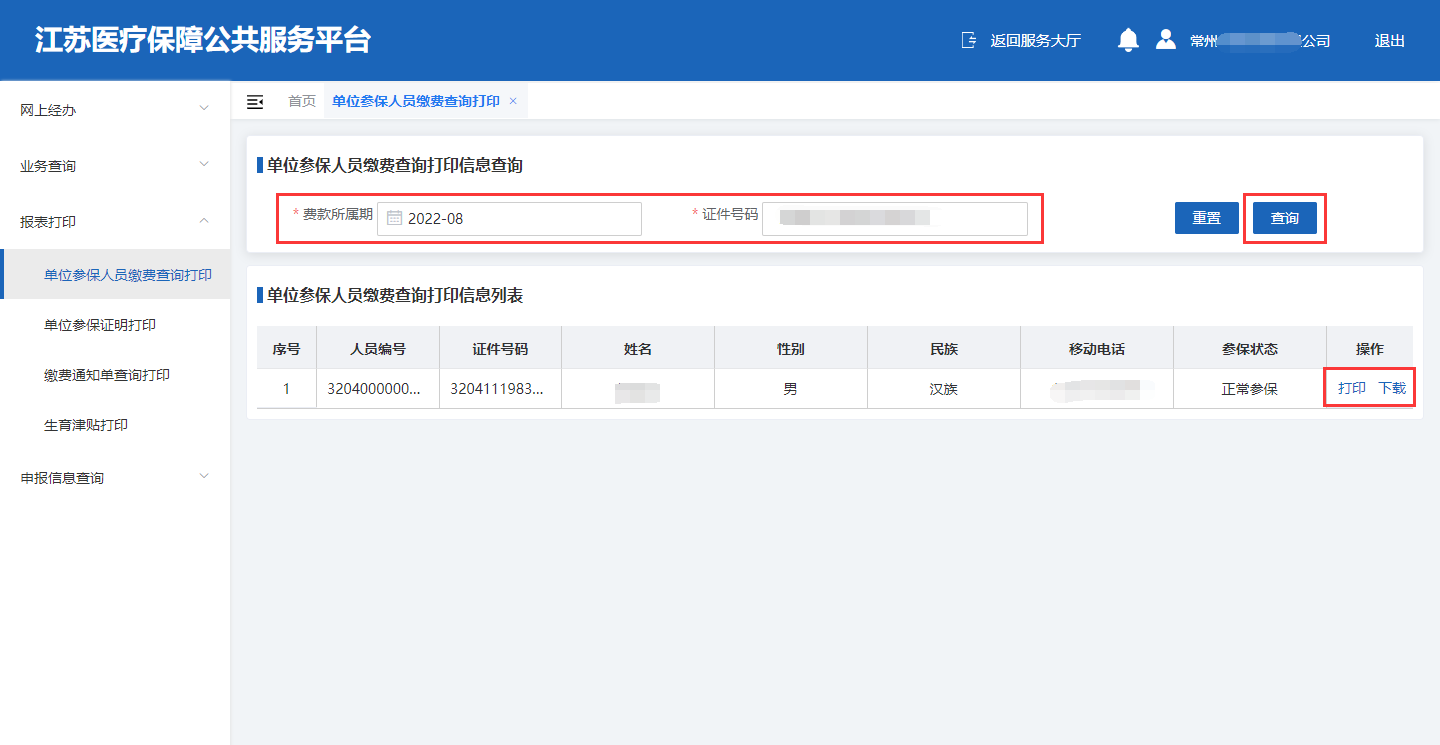Collapse the 报表打印 sidebar menu

[115, 222]
